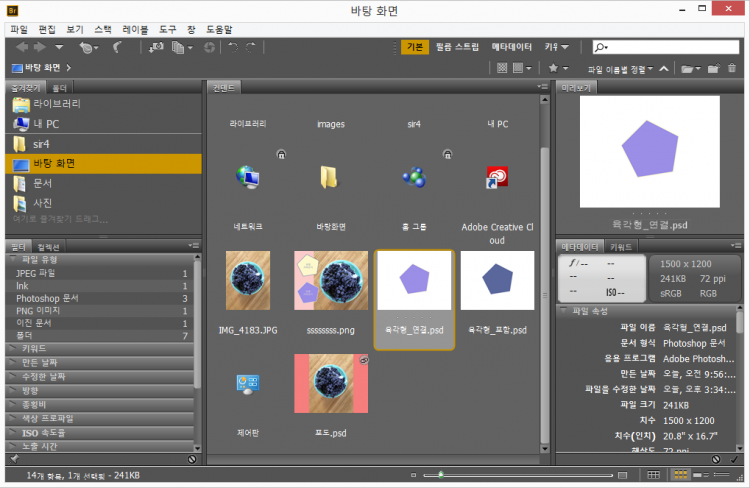750x488 pixels.
Task: Click the boomerang Return to Photoshop icon
Action: (117, 47)
